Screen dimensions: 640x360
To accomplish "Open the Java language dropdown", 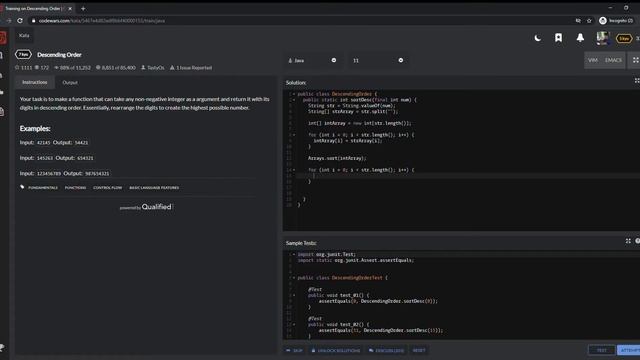I will click(312, 60).
